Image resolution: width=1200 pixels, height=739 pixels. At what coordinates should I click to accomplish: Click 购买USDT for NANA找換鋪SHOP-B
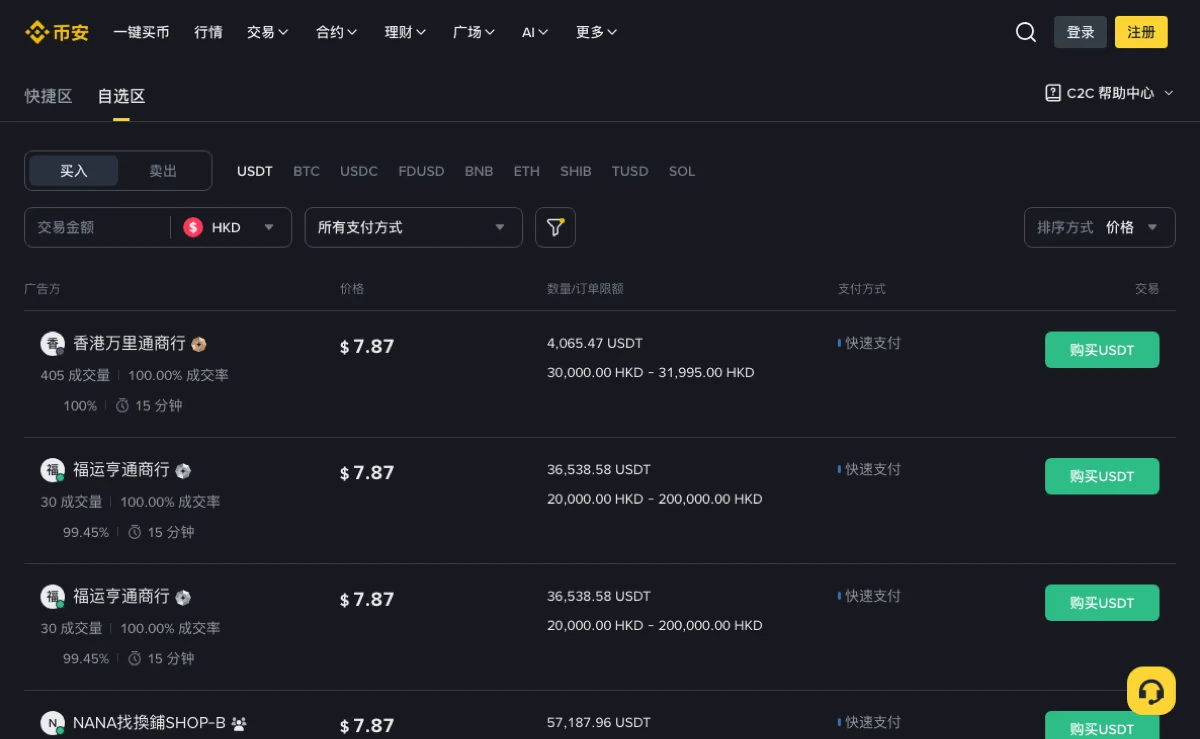tap(1102, 726)
